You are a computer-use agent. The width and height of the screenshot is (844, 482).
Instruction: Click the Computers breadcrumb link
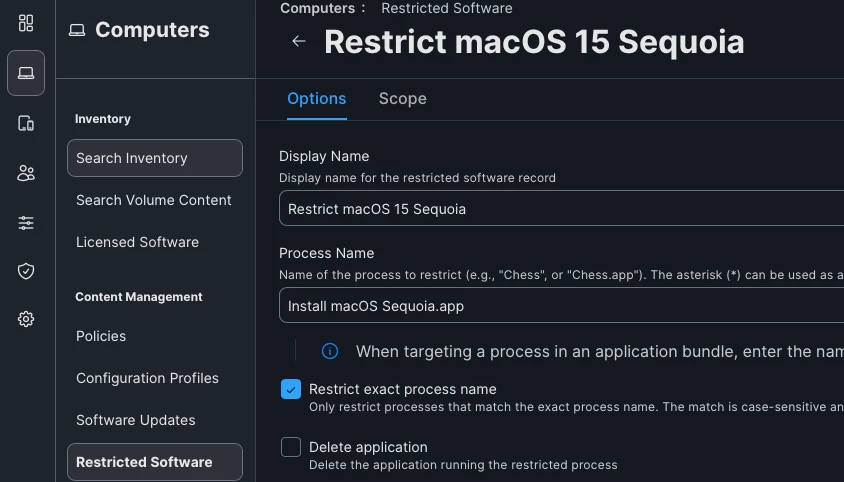(318, 8)
